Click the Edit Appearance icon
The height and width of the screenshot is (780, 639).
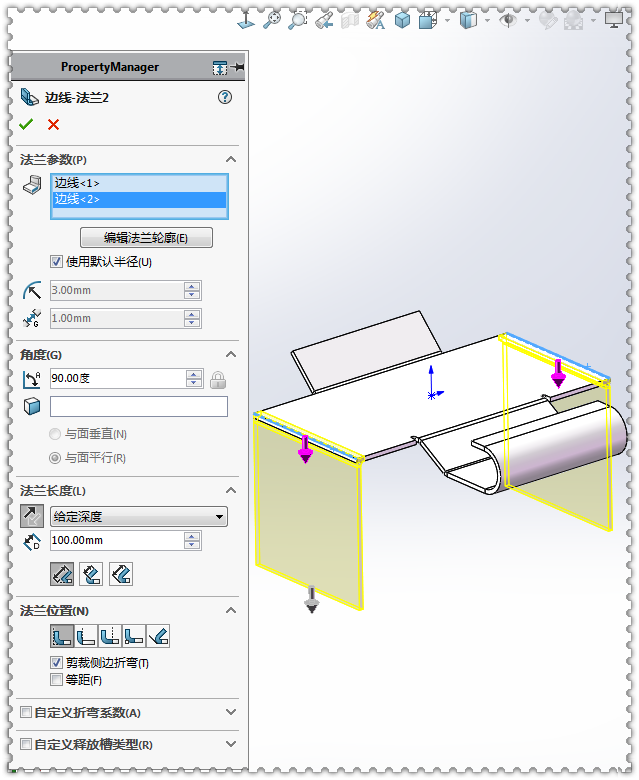[x=548, y=20]
